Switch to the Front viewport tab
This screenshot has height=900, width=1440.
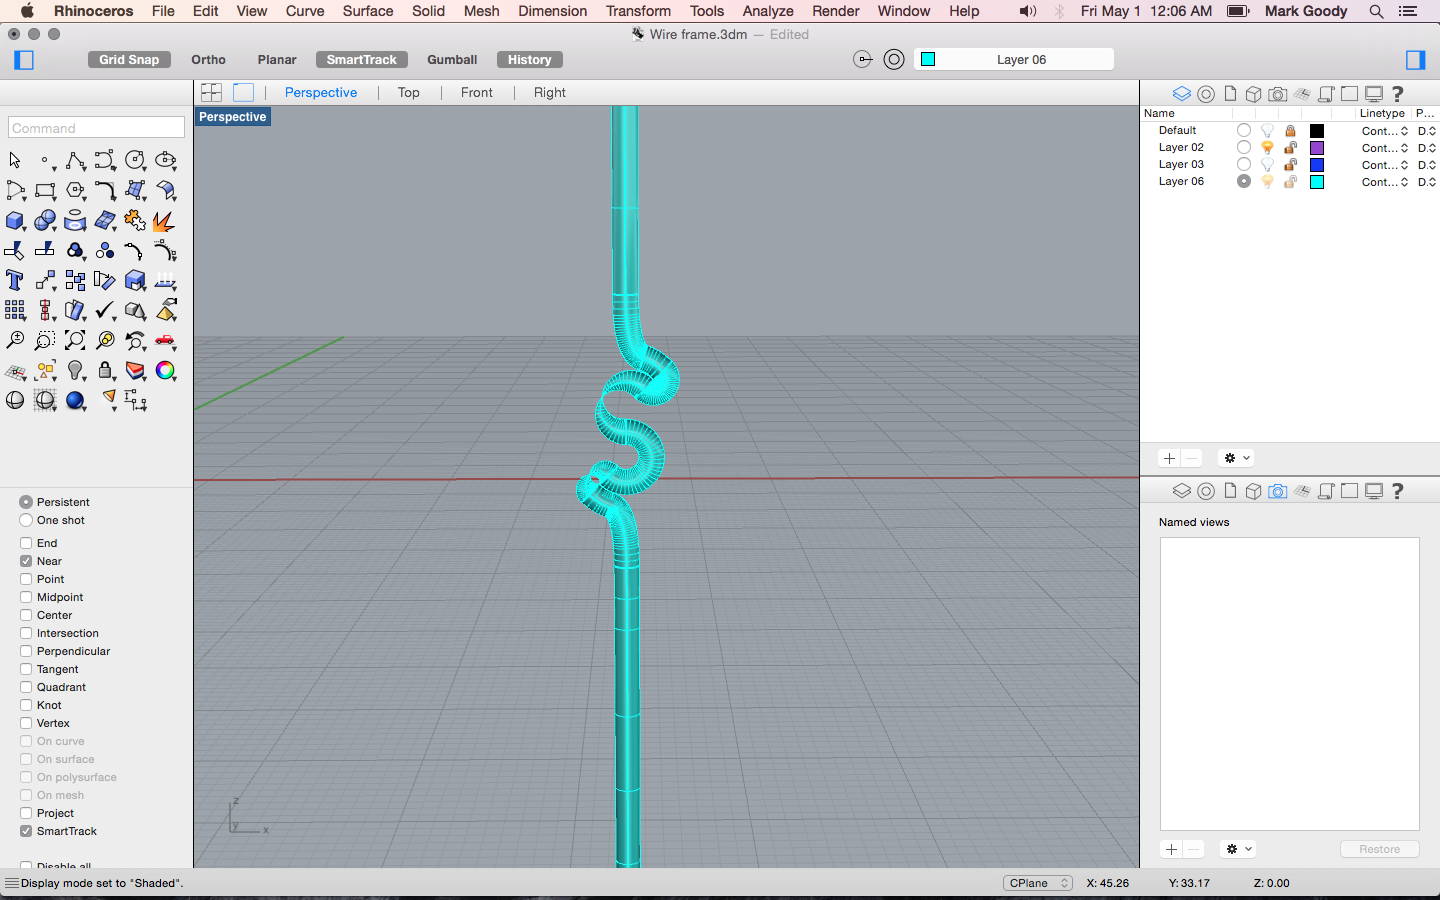tap(477, 92)
